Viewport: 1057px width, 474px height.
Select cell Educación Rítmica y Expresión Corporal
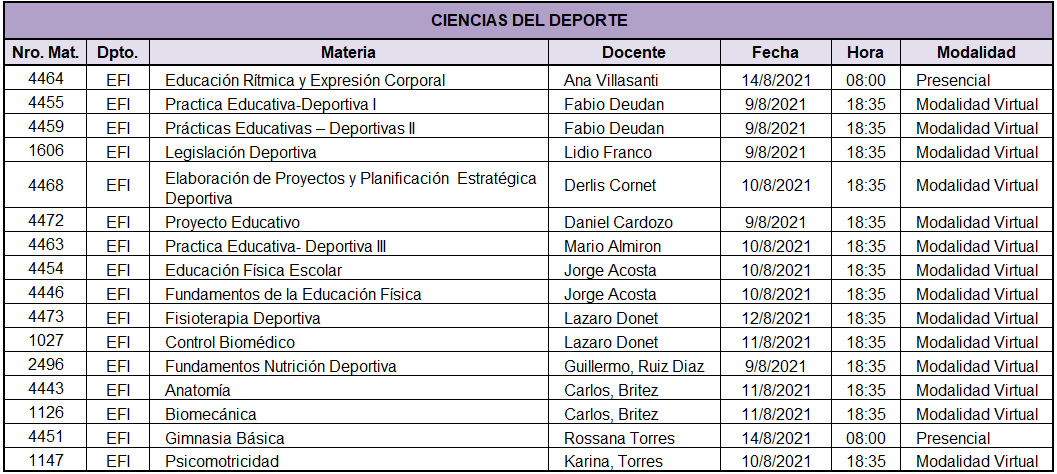[349, 80]
